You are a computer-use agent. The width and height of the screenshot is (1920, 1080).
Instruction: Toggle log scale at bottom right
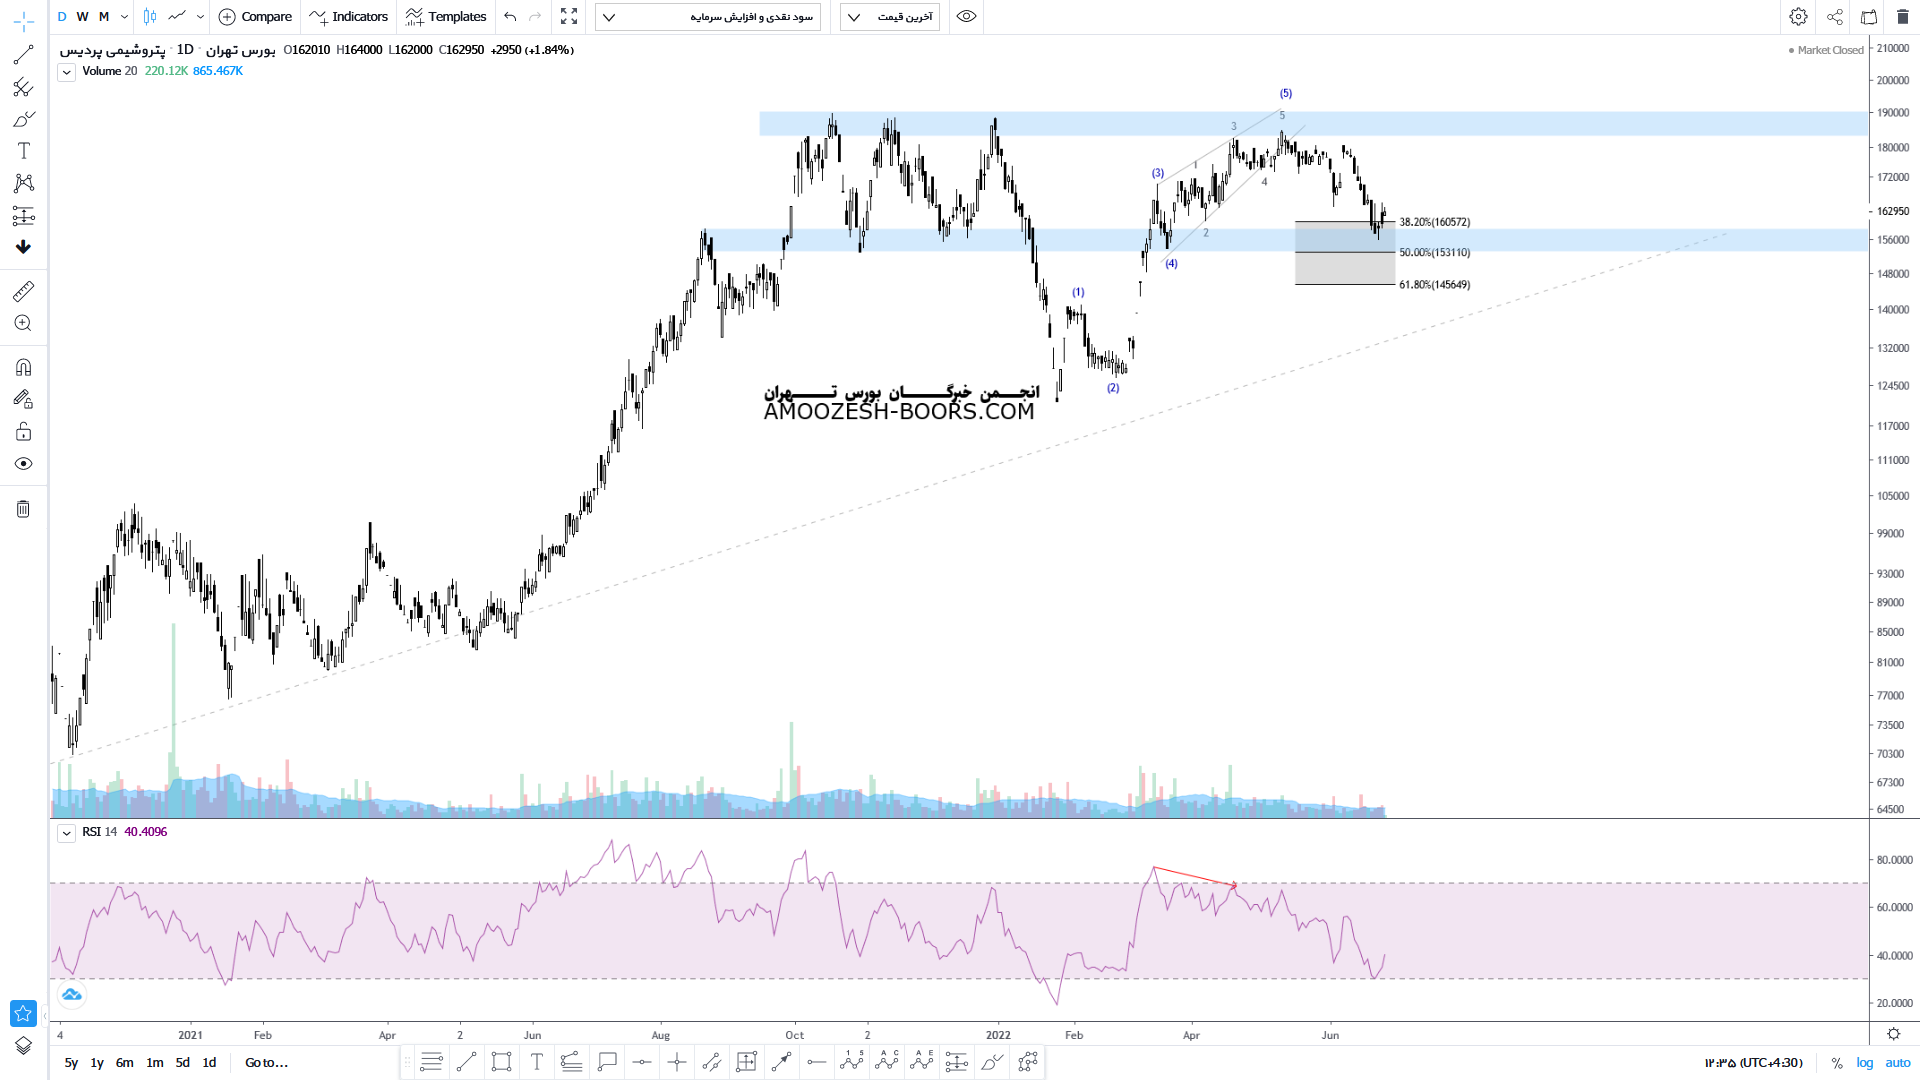tap(1865, 1063)
